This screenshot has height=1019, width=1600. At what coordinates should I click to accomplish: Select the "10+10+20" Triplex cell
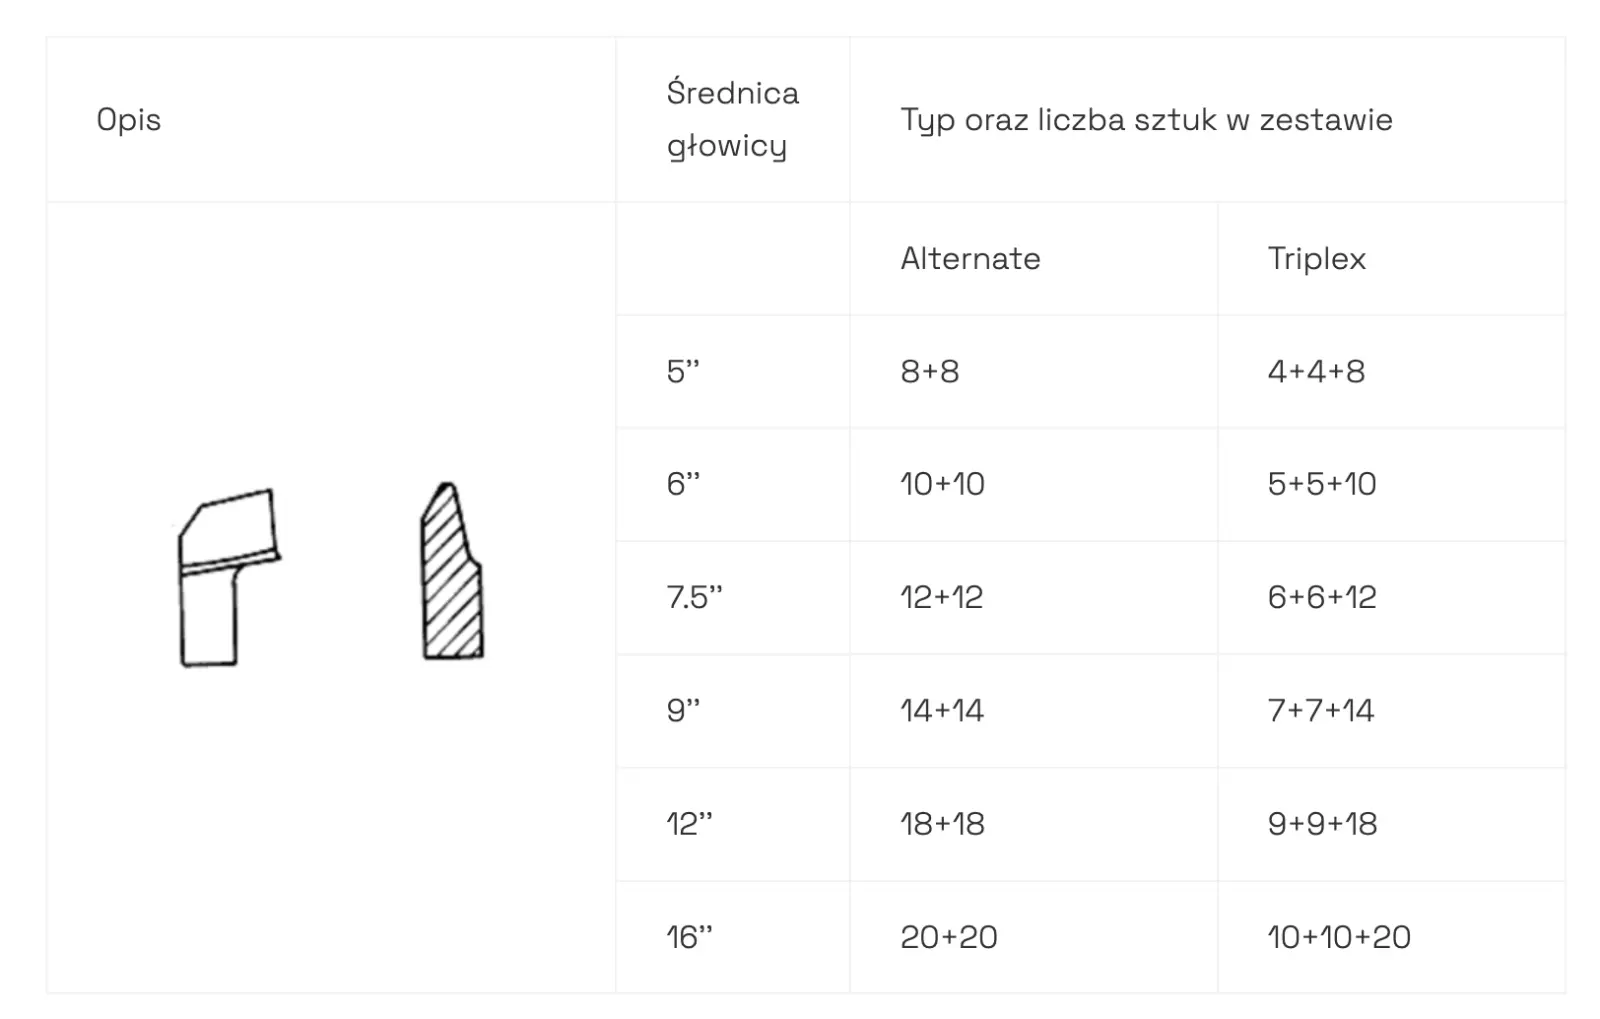click(x=1339, y=938)
